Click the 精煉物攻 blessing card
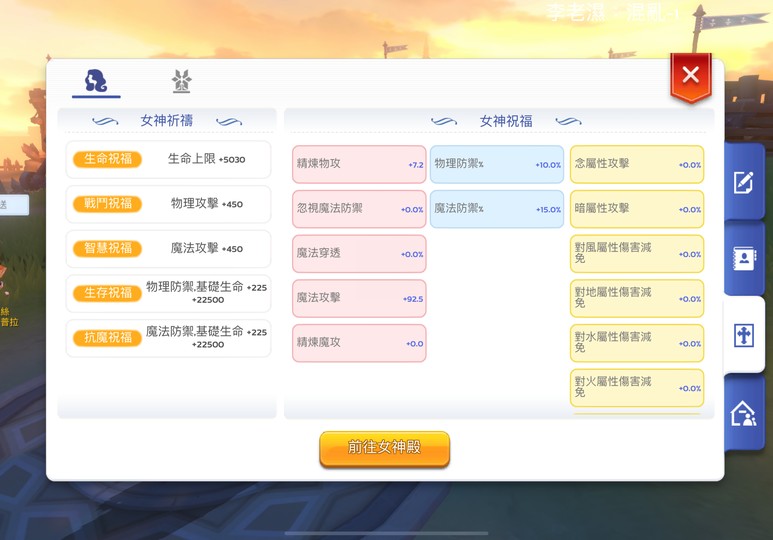The width and height of the screenshot is (773, 540). coord(359,164)
